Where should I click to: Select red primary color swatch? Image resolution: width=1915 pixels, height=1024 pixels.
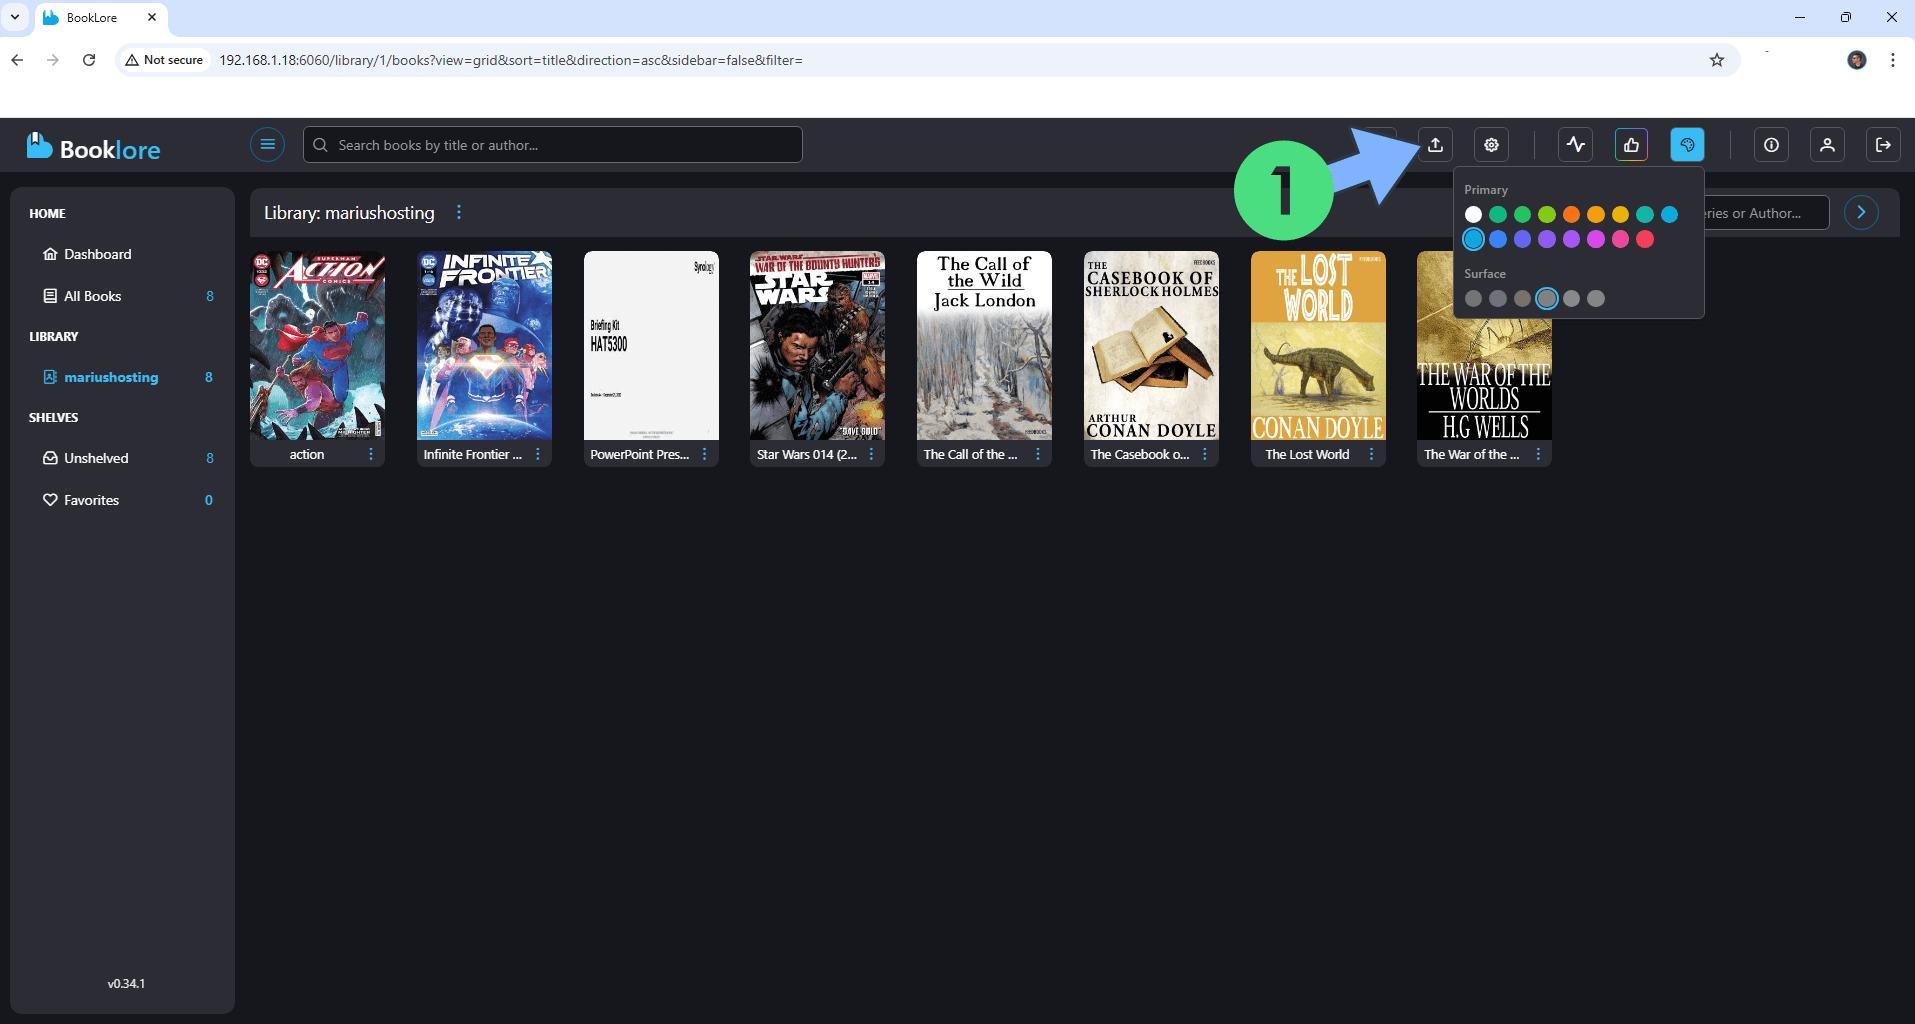(1645, 239)
